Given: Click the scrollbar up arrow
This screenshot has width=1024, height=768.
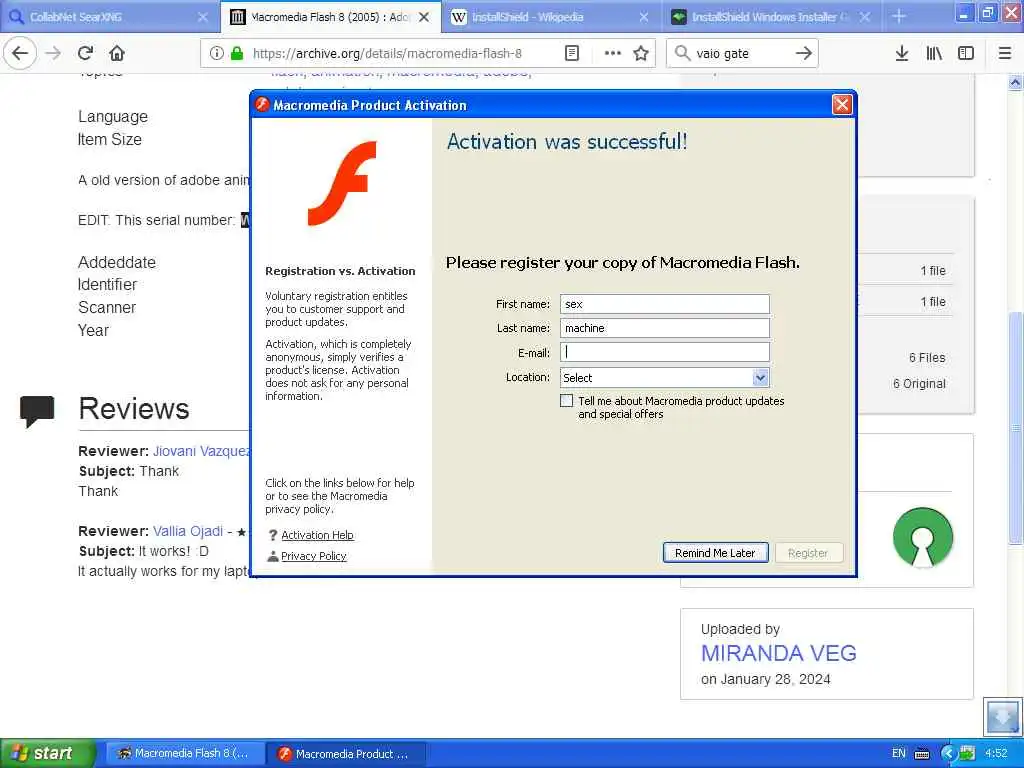Looking at the screenshot, I should 1015,83.
